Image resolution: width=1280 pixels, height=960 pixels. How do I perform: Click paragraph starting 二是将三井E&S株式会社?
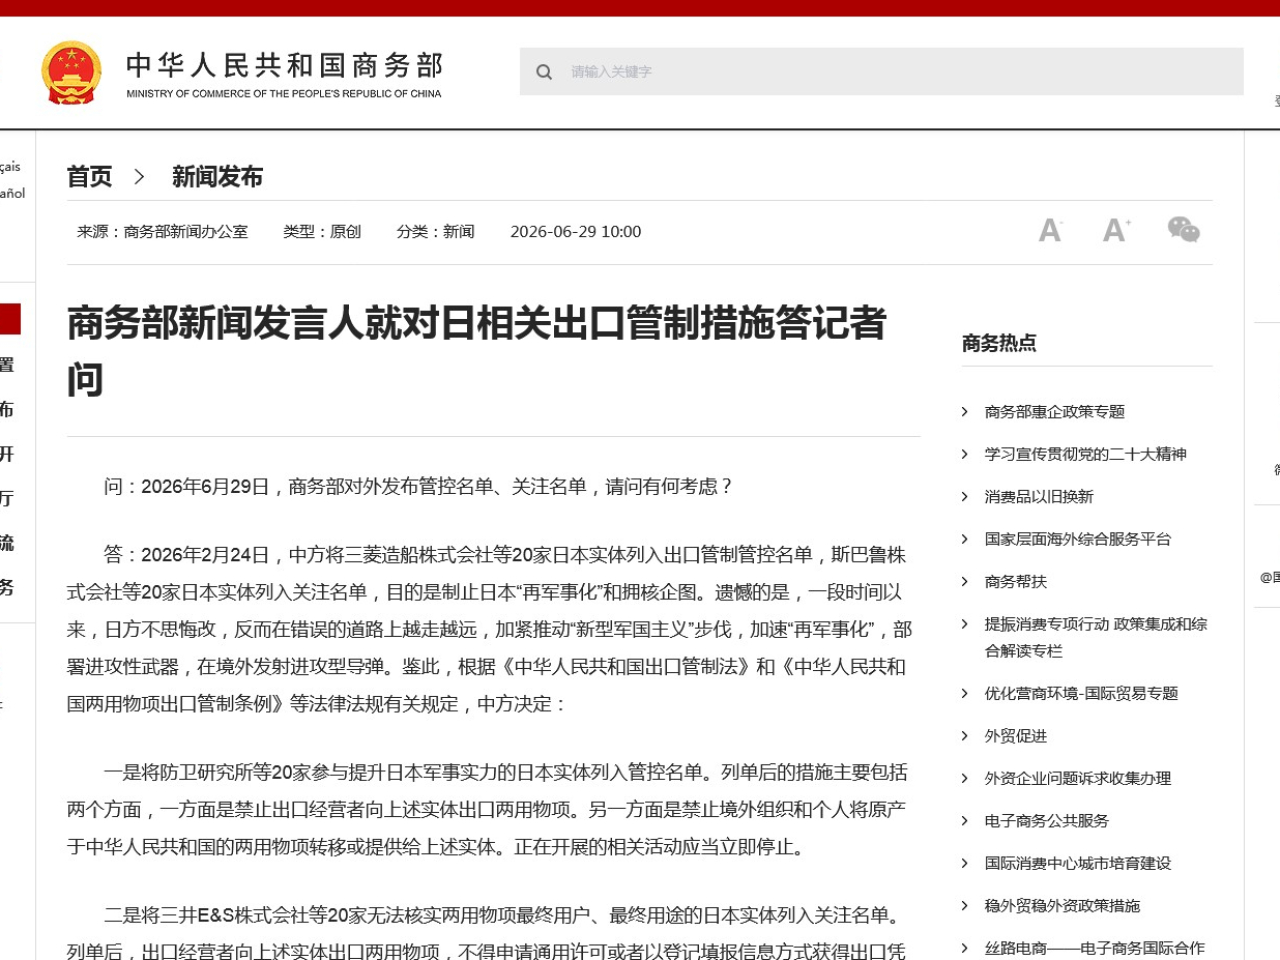tap(487, 932)
